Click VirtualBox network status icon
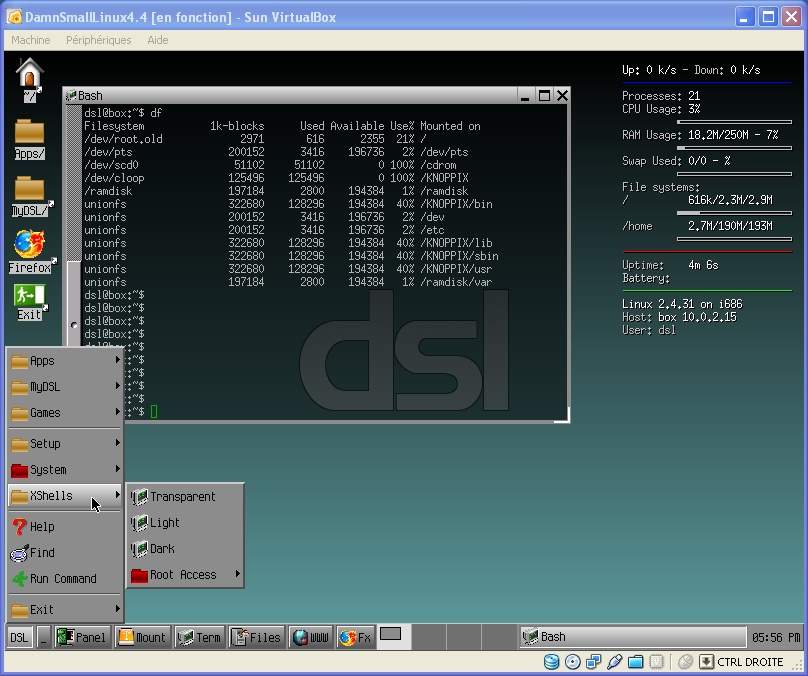The image size is (808, 676). [594, 662]
